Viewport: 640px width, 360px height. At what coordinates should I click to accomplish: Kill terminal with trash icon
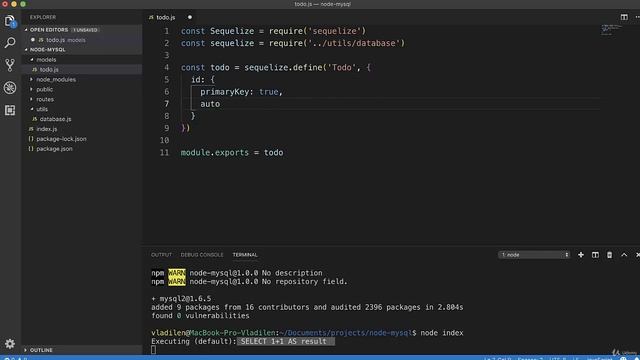click(609, 255)
